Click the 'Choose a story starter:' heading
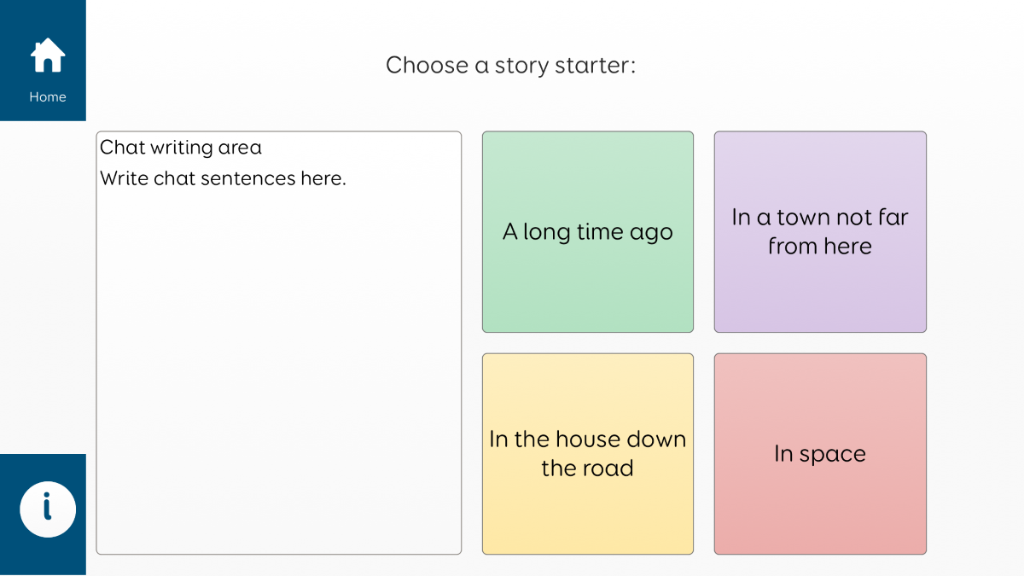 point(511,65)
